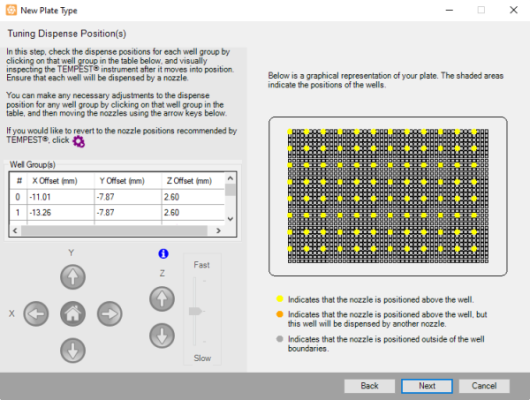Image resolution: width=530 pixels, height=400 pixels.
Task: Select well group row 0
Action: [117, 197]
